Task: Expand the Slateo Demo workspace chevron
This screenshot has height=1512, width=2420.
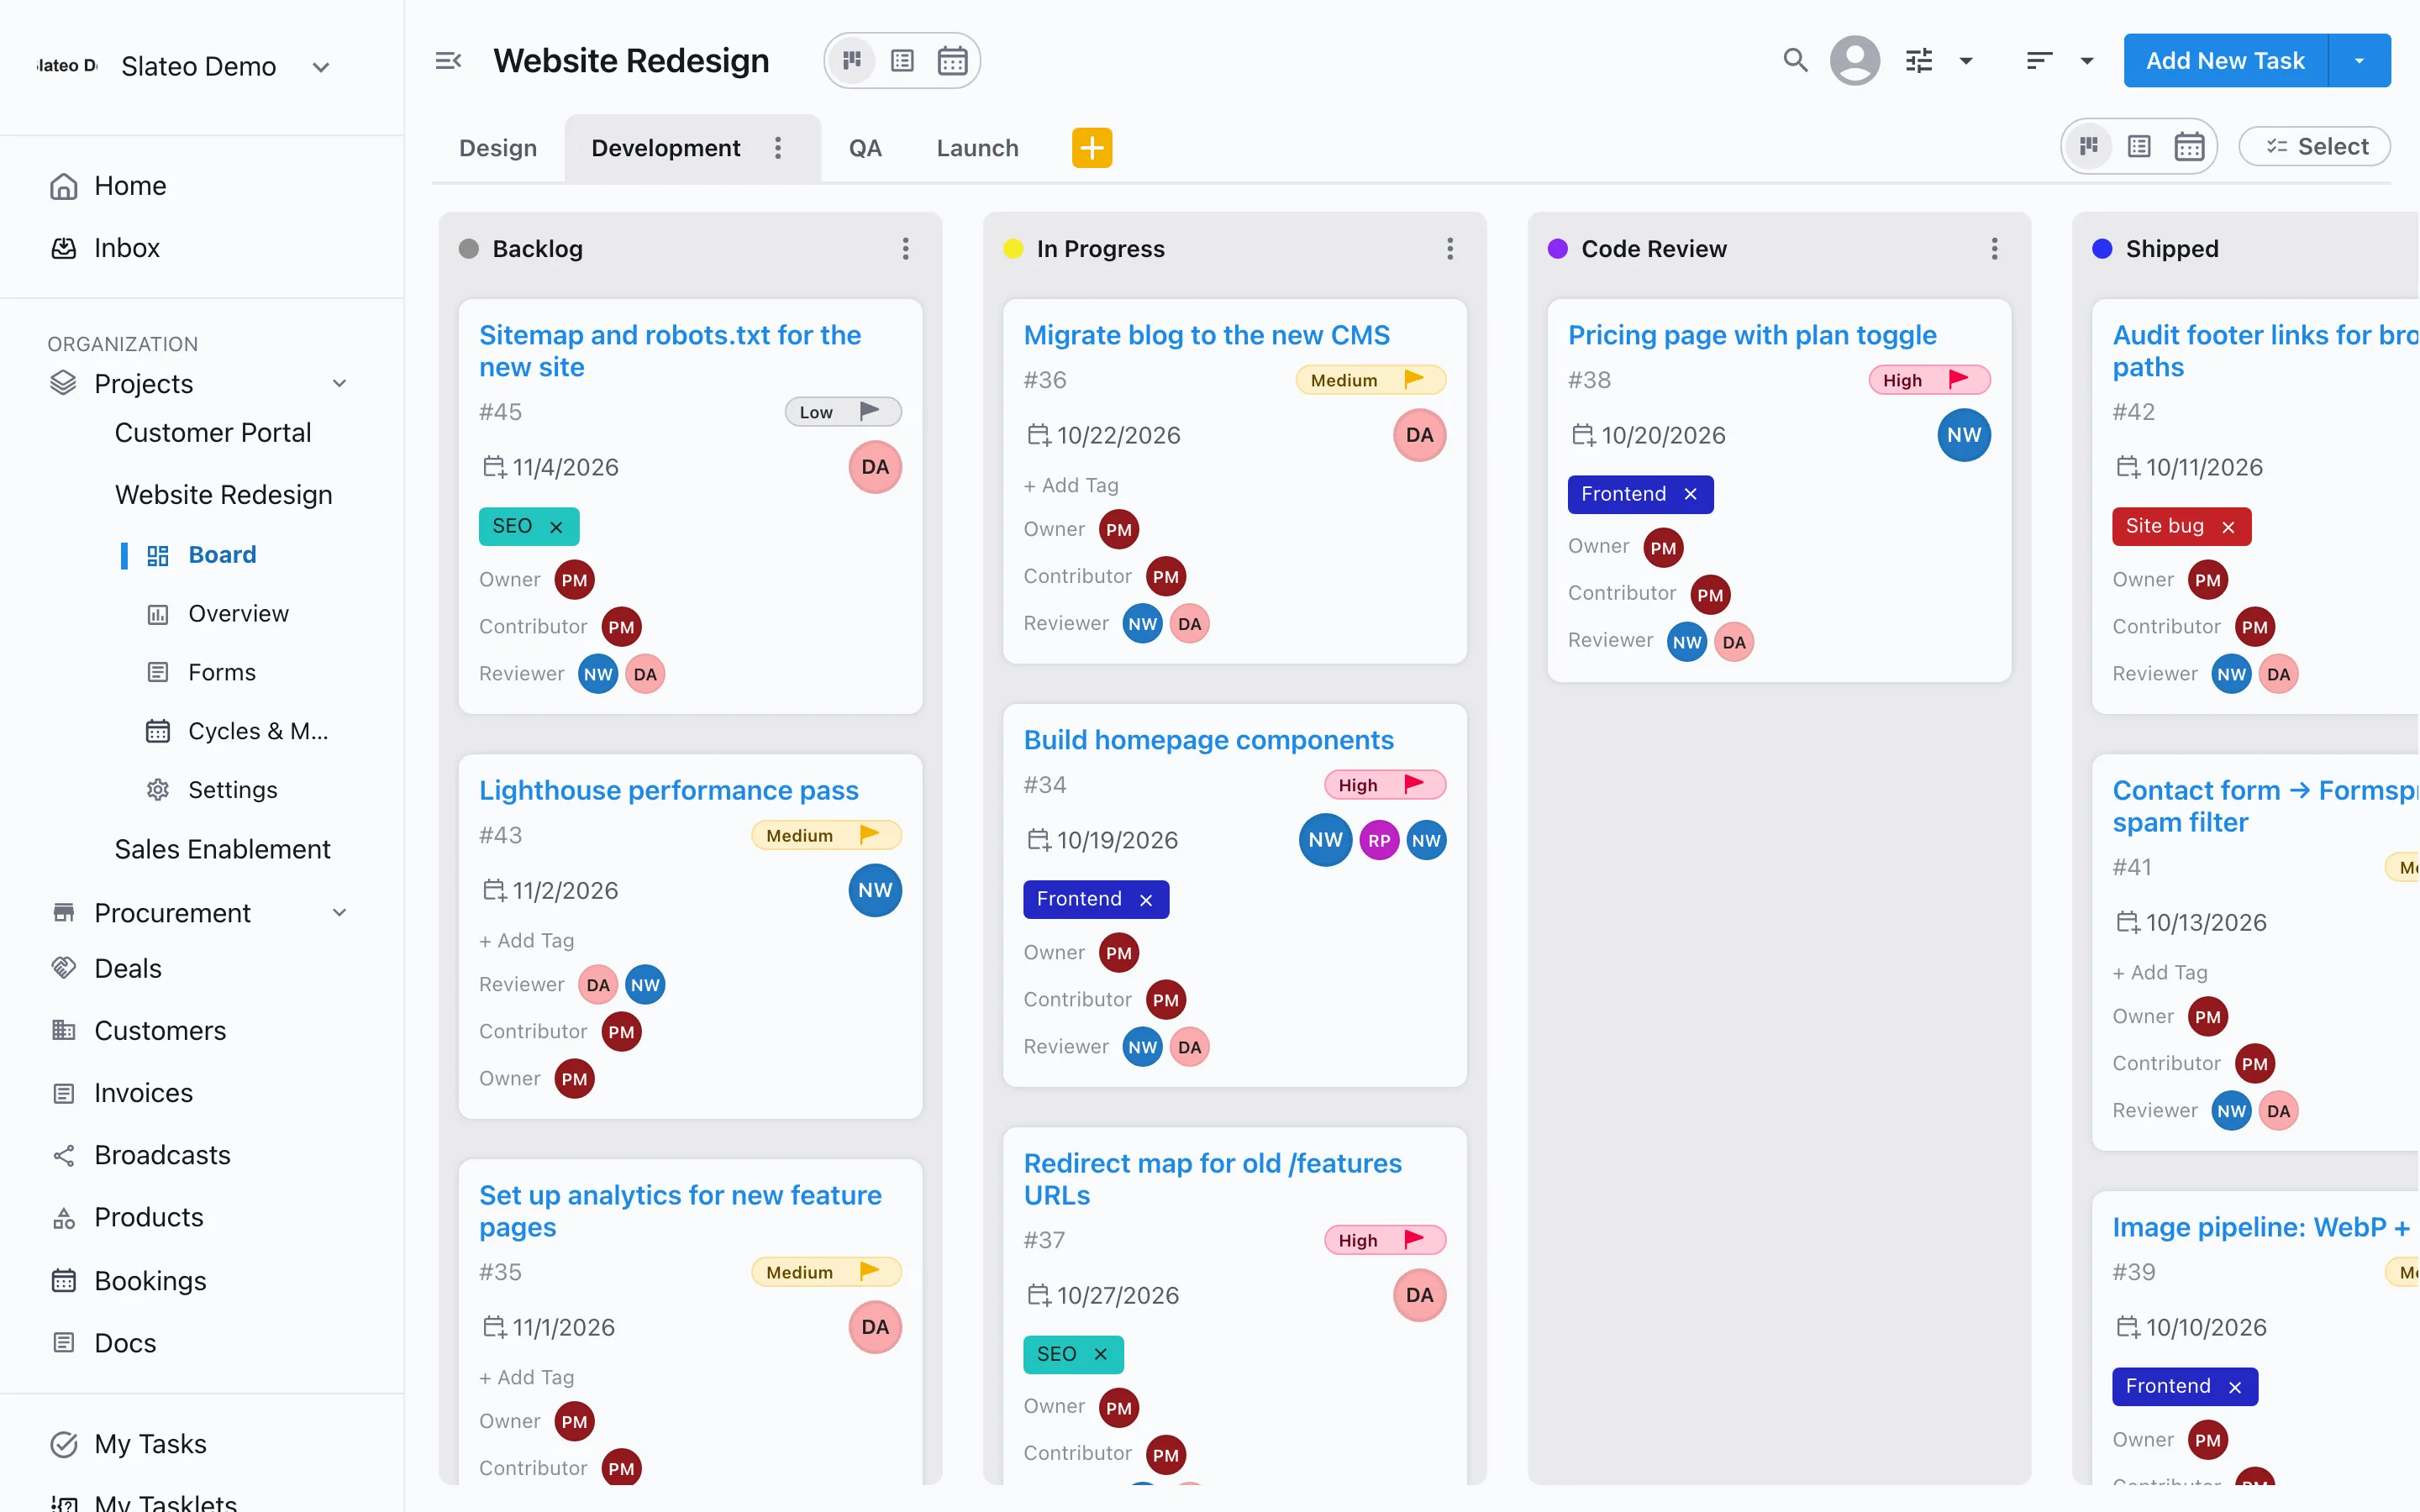Action: tap(321, 67)
